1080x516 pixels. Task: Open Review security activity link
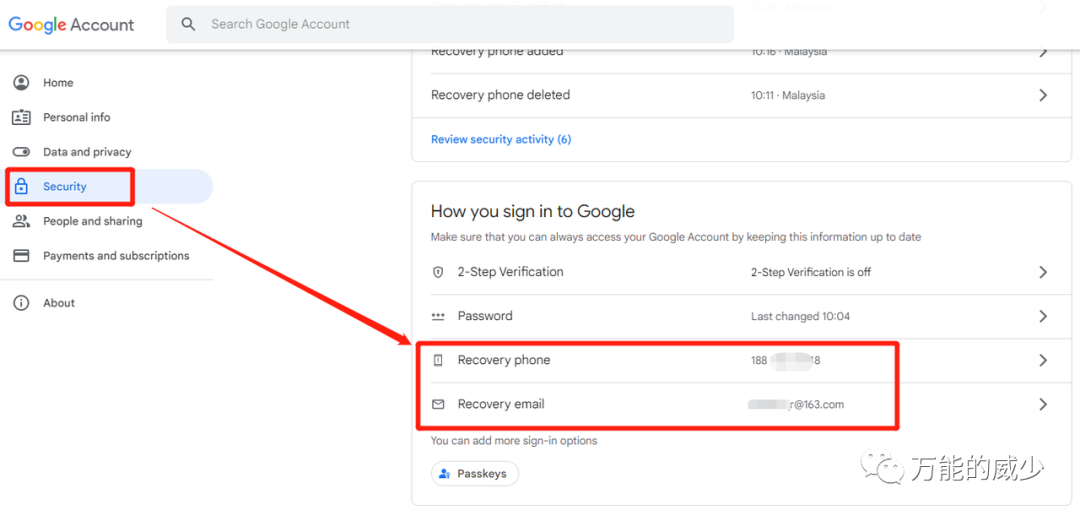coord(501,139)
